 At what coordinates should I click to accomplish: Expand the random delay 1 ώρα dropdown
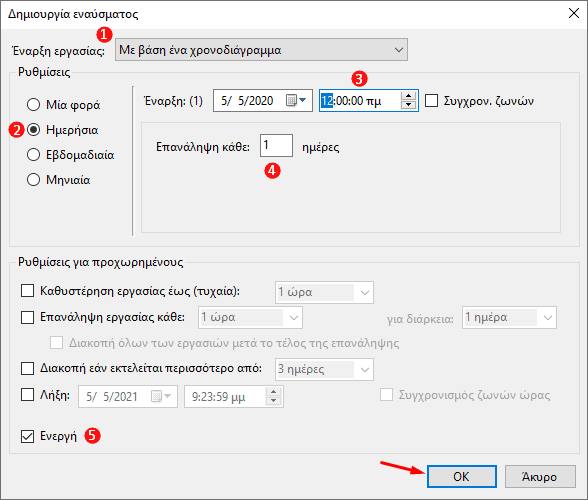point(324,292)
